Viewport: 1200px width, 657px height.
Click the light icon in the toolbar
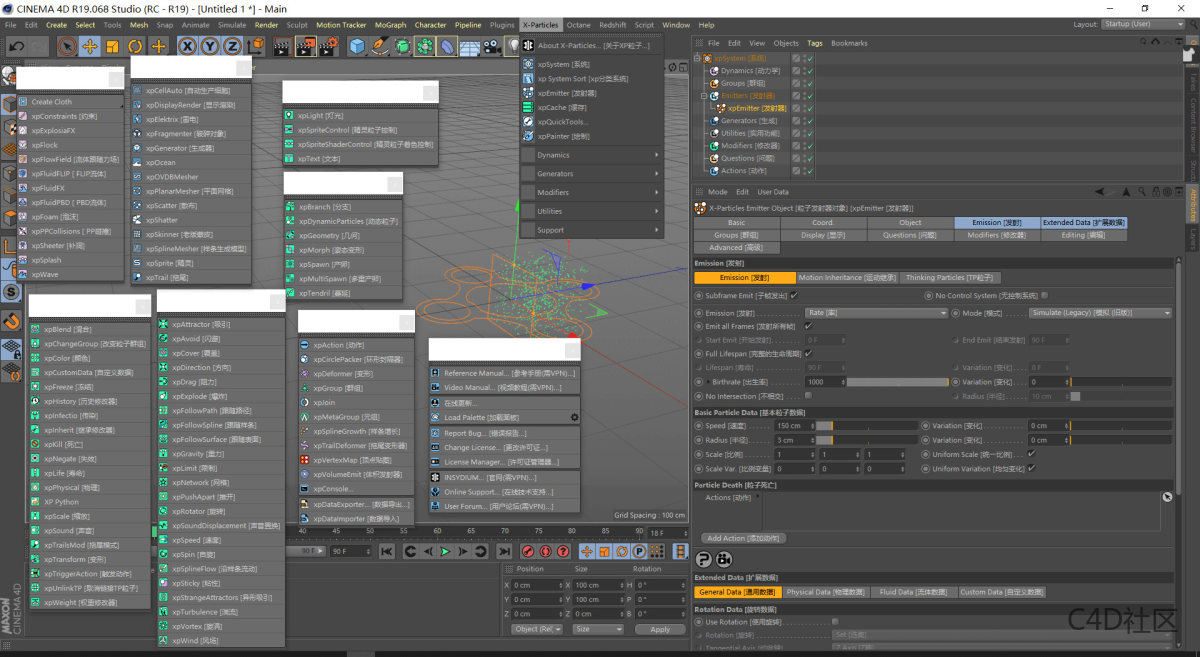[x=515, y=47]
